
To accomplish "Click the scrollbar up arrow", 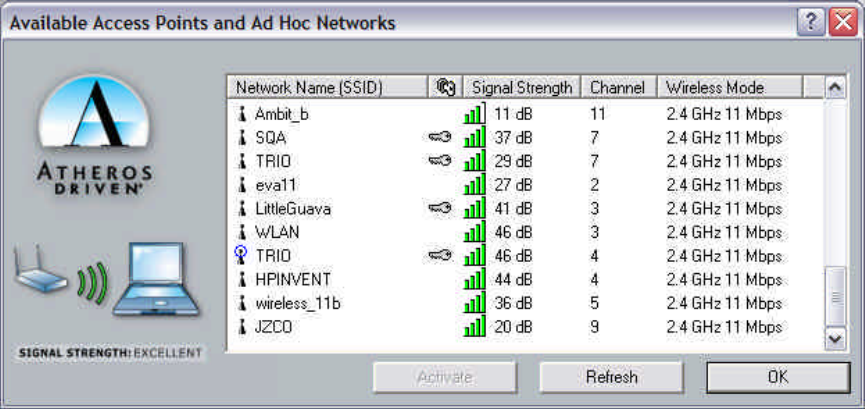I will pos(835,87).
